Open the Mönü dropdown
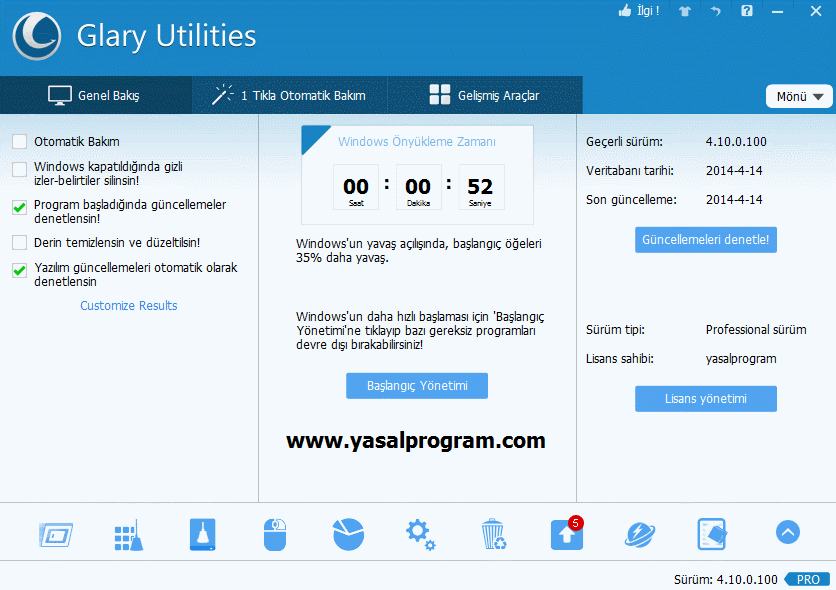The image size is (836, 590). pos(798,96)
